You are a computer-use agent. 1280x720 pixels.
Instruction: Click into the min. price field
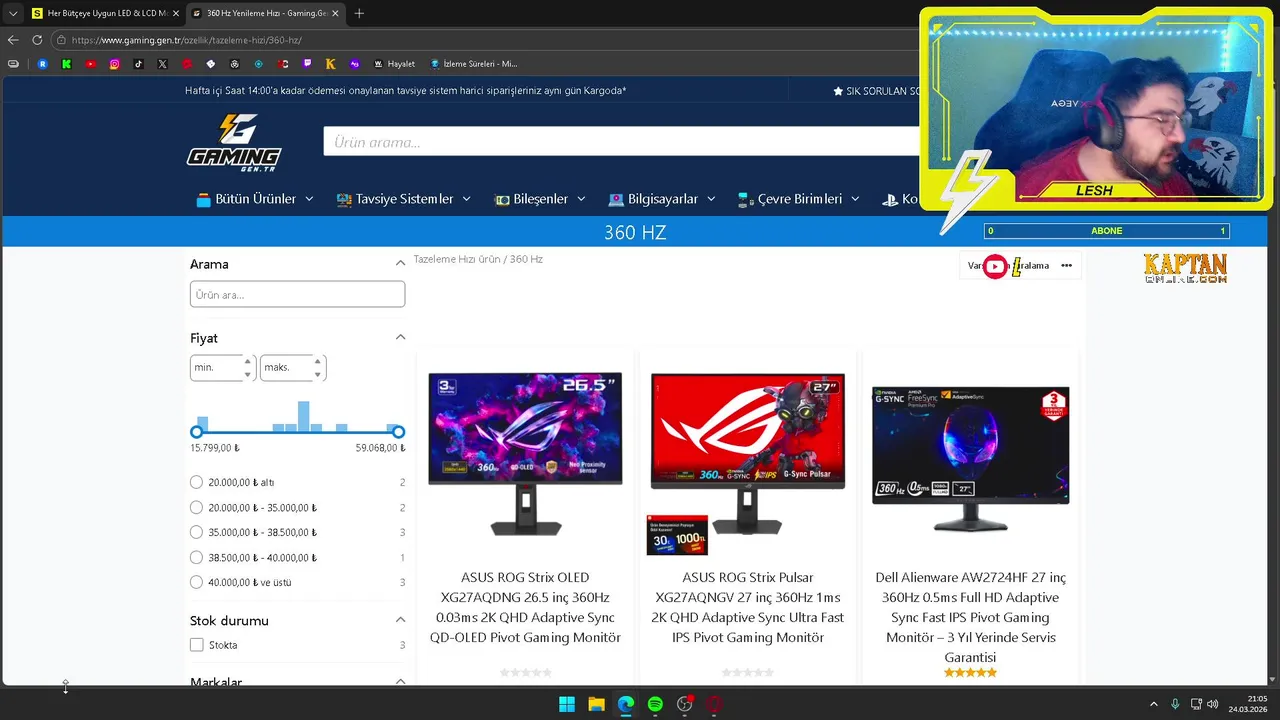(223, 367)
